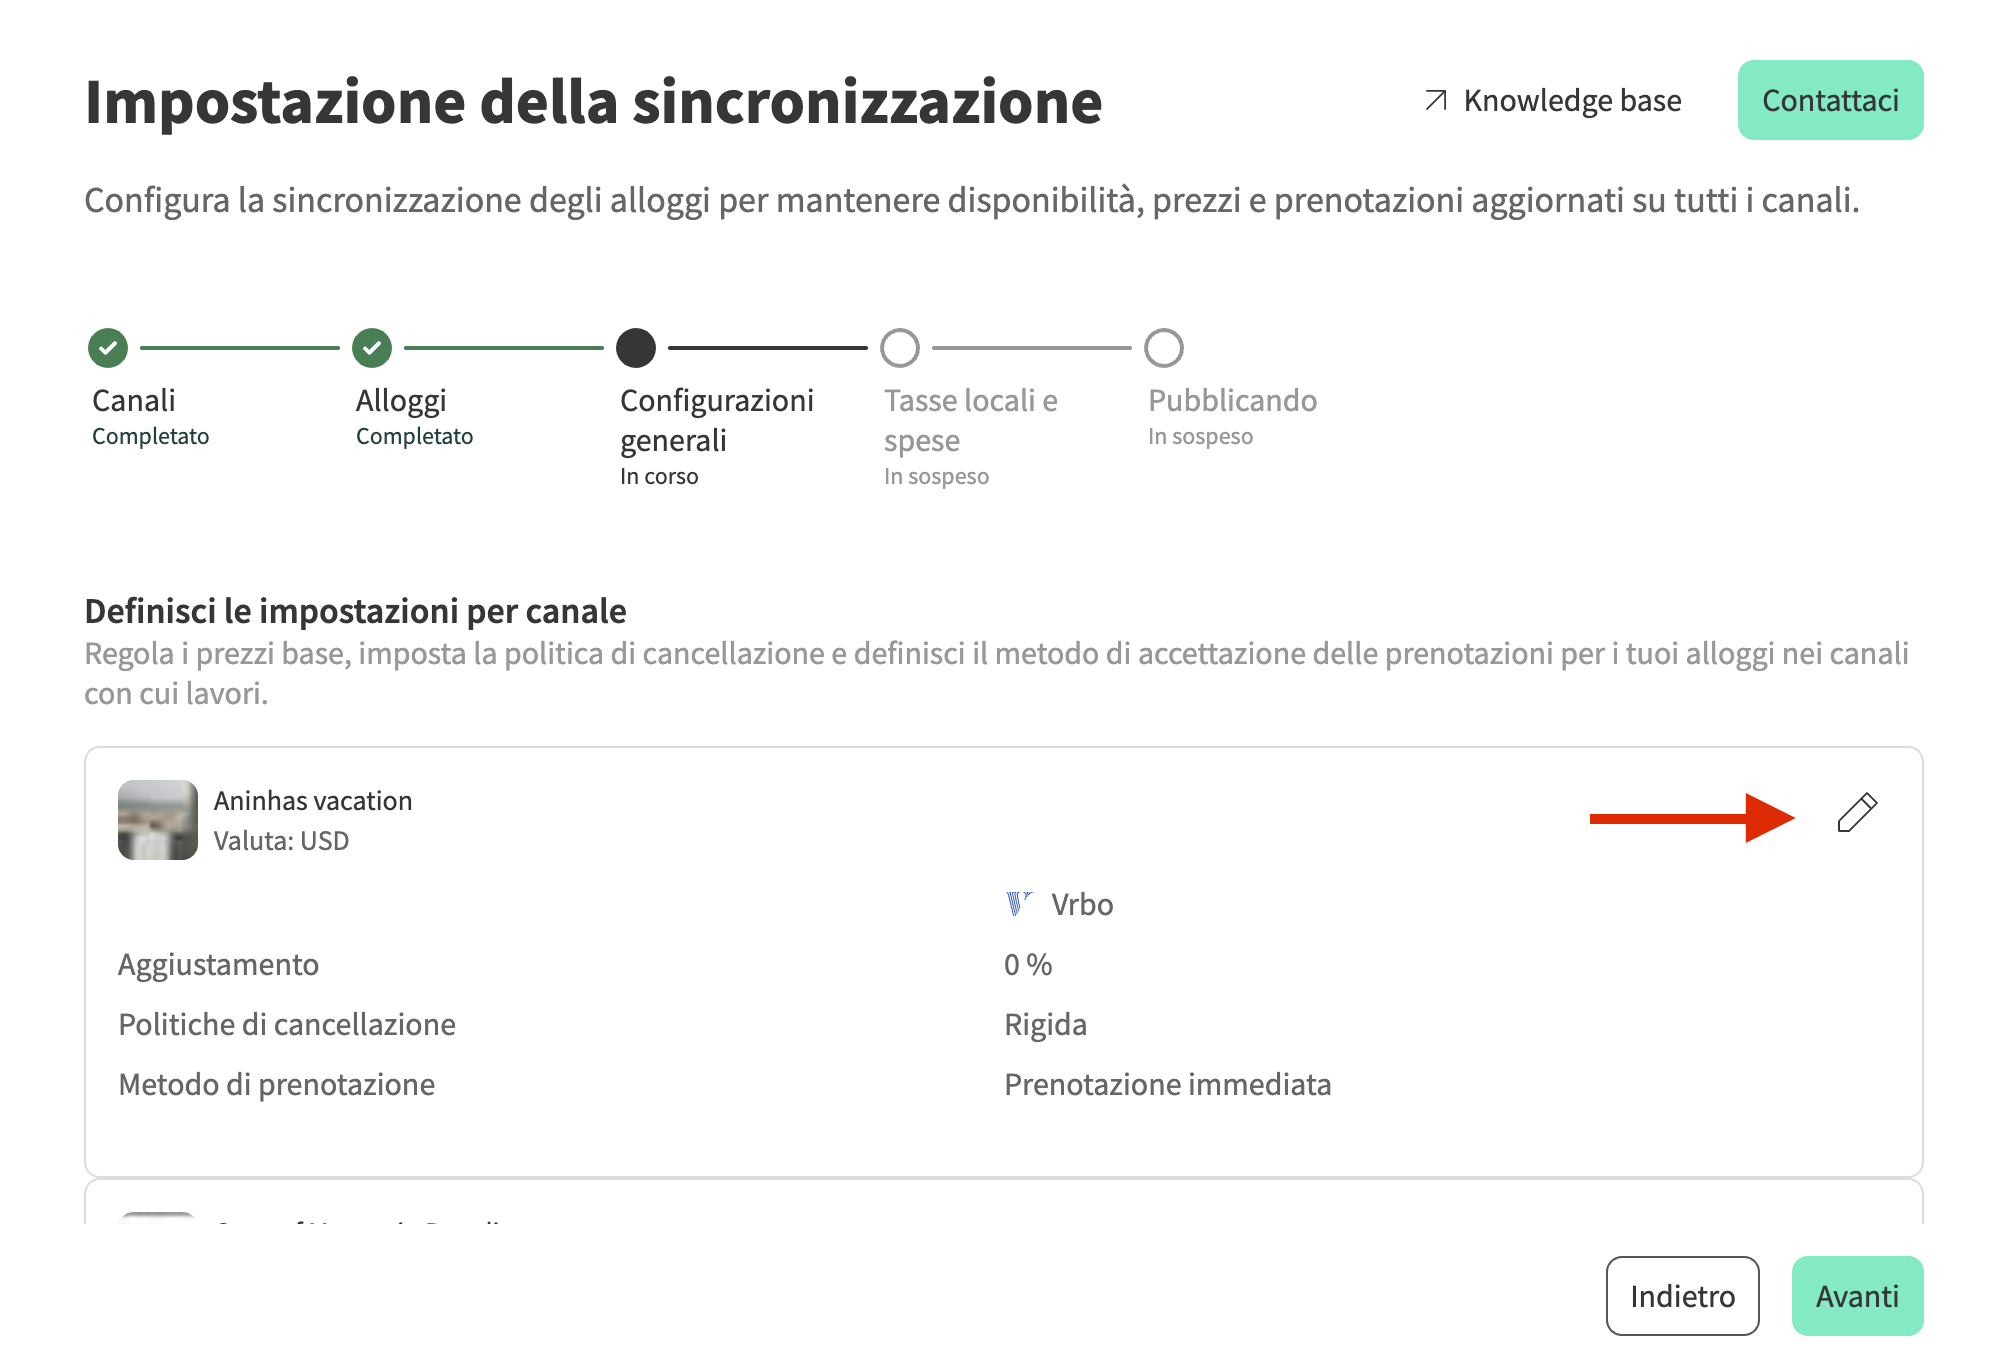Open the Knowledge base link
This screenshot has width=2000, height=1358.
click(1572, 100)
